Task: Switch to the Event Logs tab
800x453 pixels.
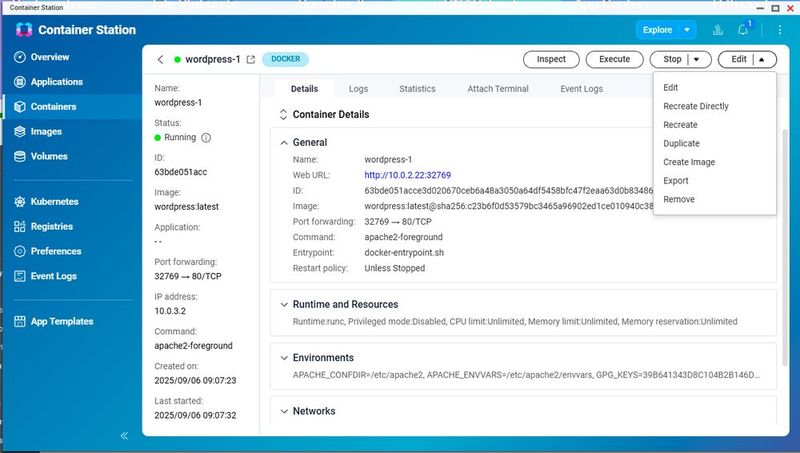Action: point(582,89)
